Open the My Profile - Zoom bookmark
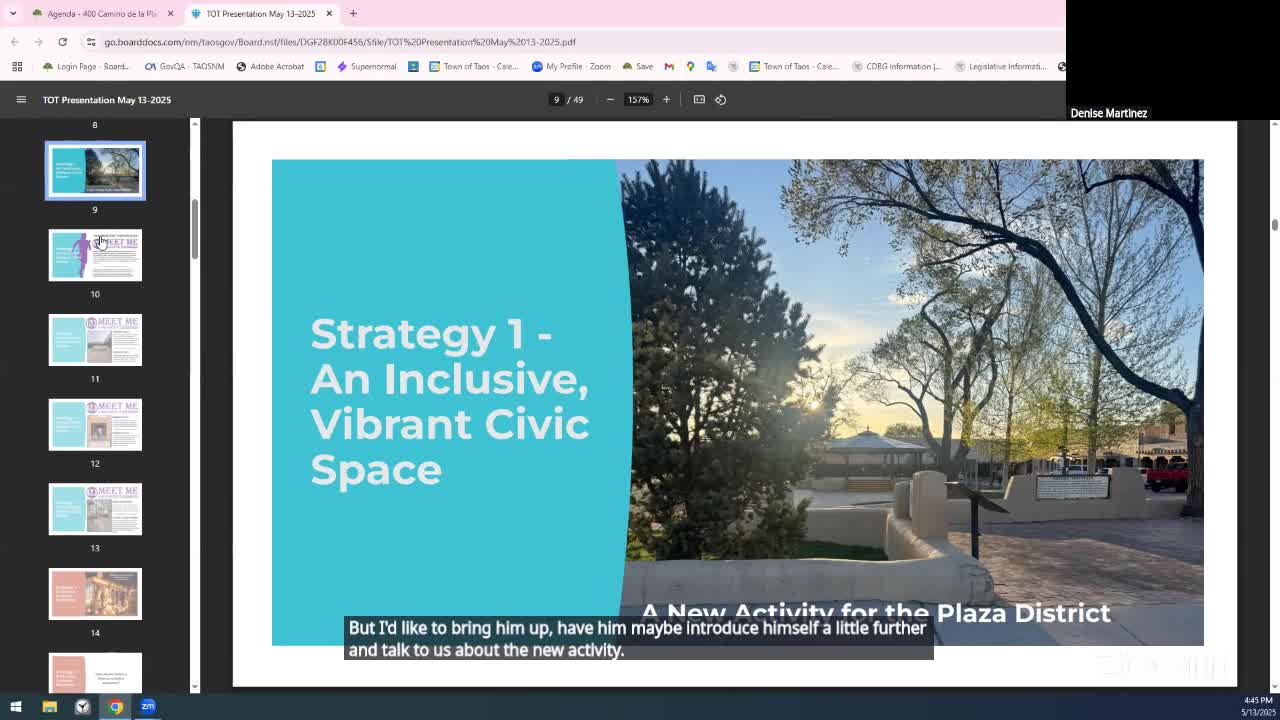The height and width of the screenshot is (720, 1280). [571, 66]
